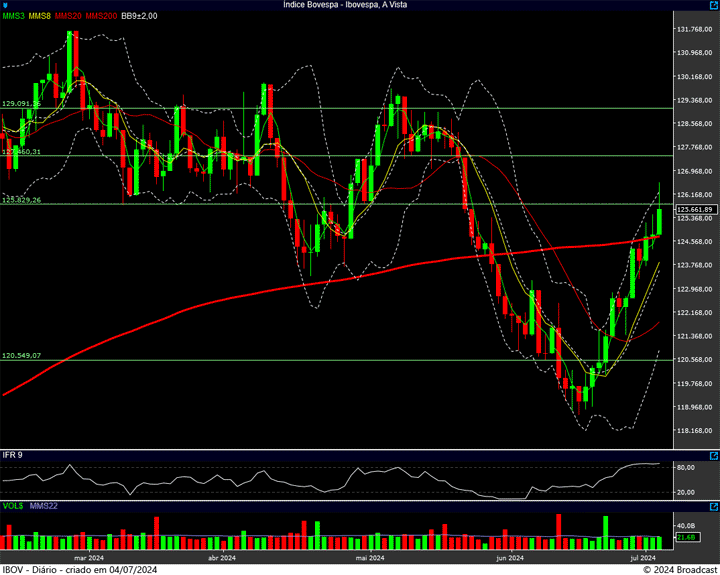The image size is (720, 575).
Task: Open the BB9±2,00 Bollinger Bands settings
Action: coord(140,16)
